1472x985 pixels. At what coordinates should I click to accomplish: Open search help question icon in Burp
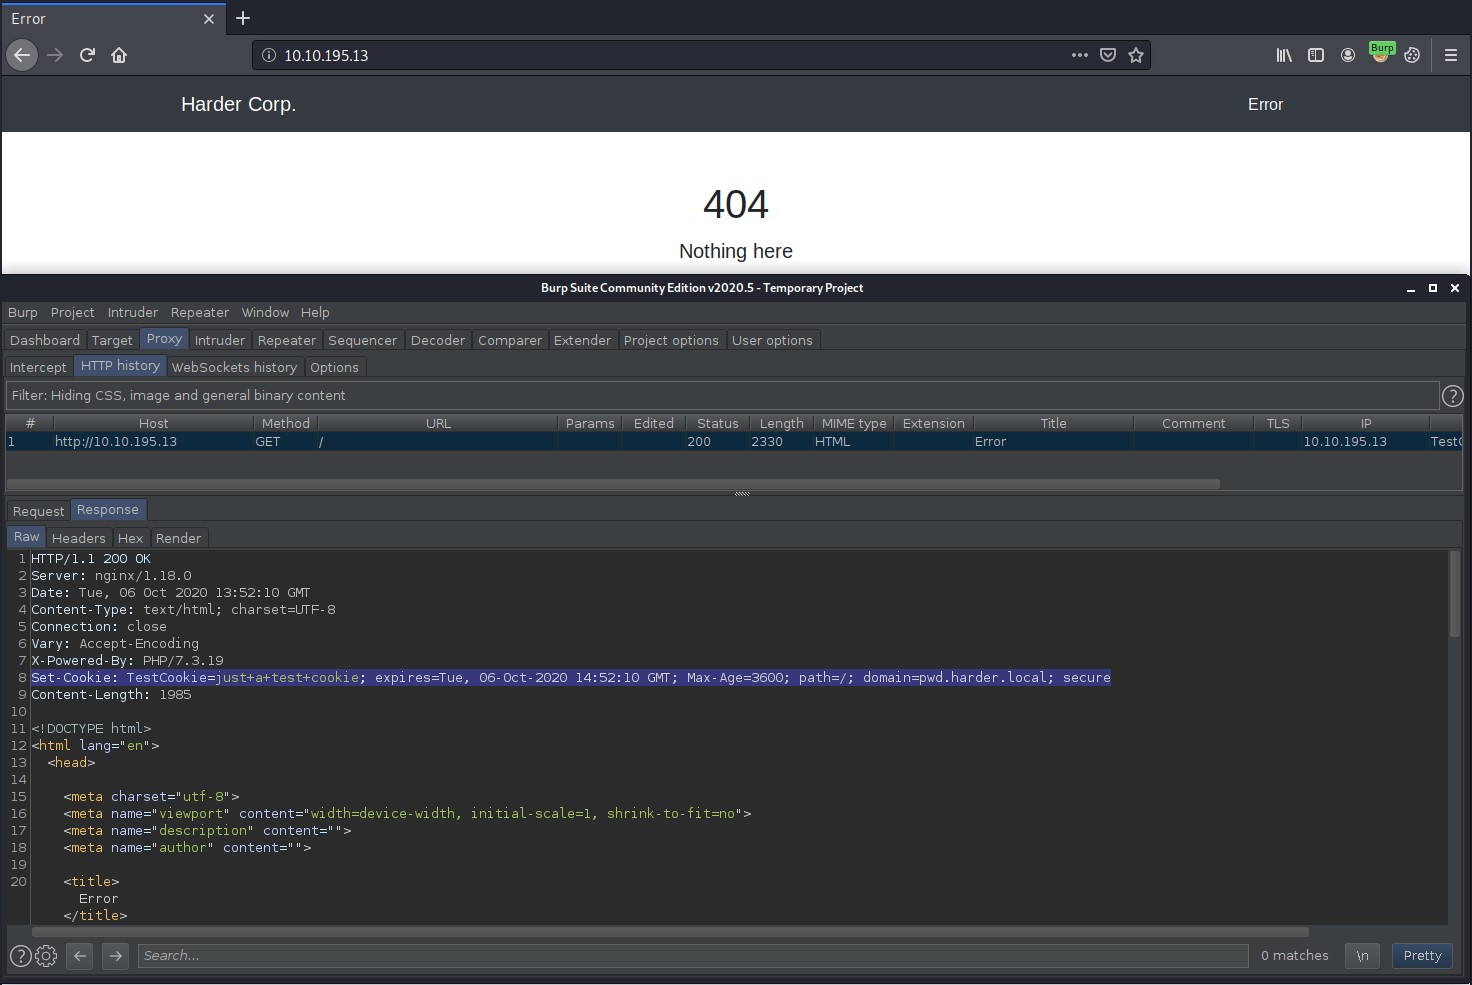coord(20,956)
